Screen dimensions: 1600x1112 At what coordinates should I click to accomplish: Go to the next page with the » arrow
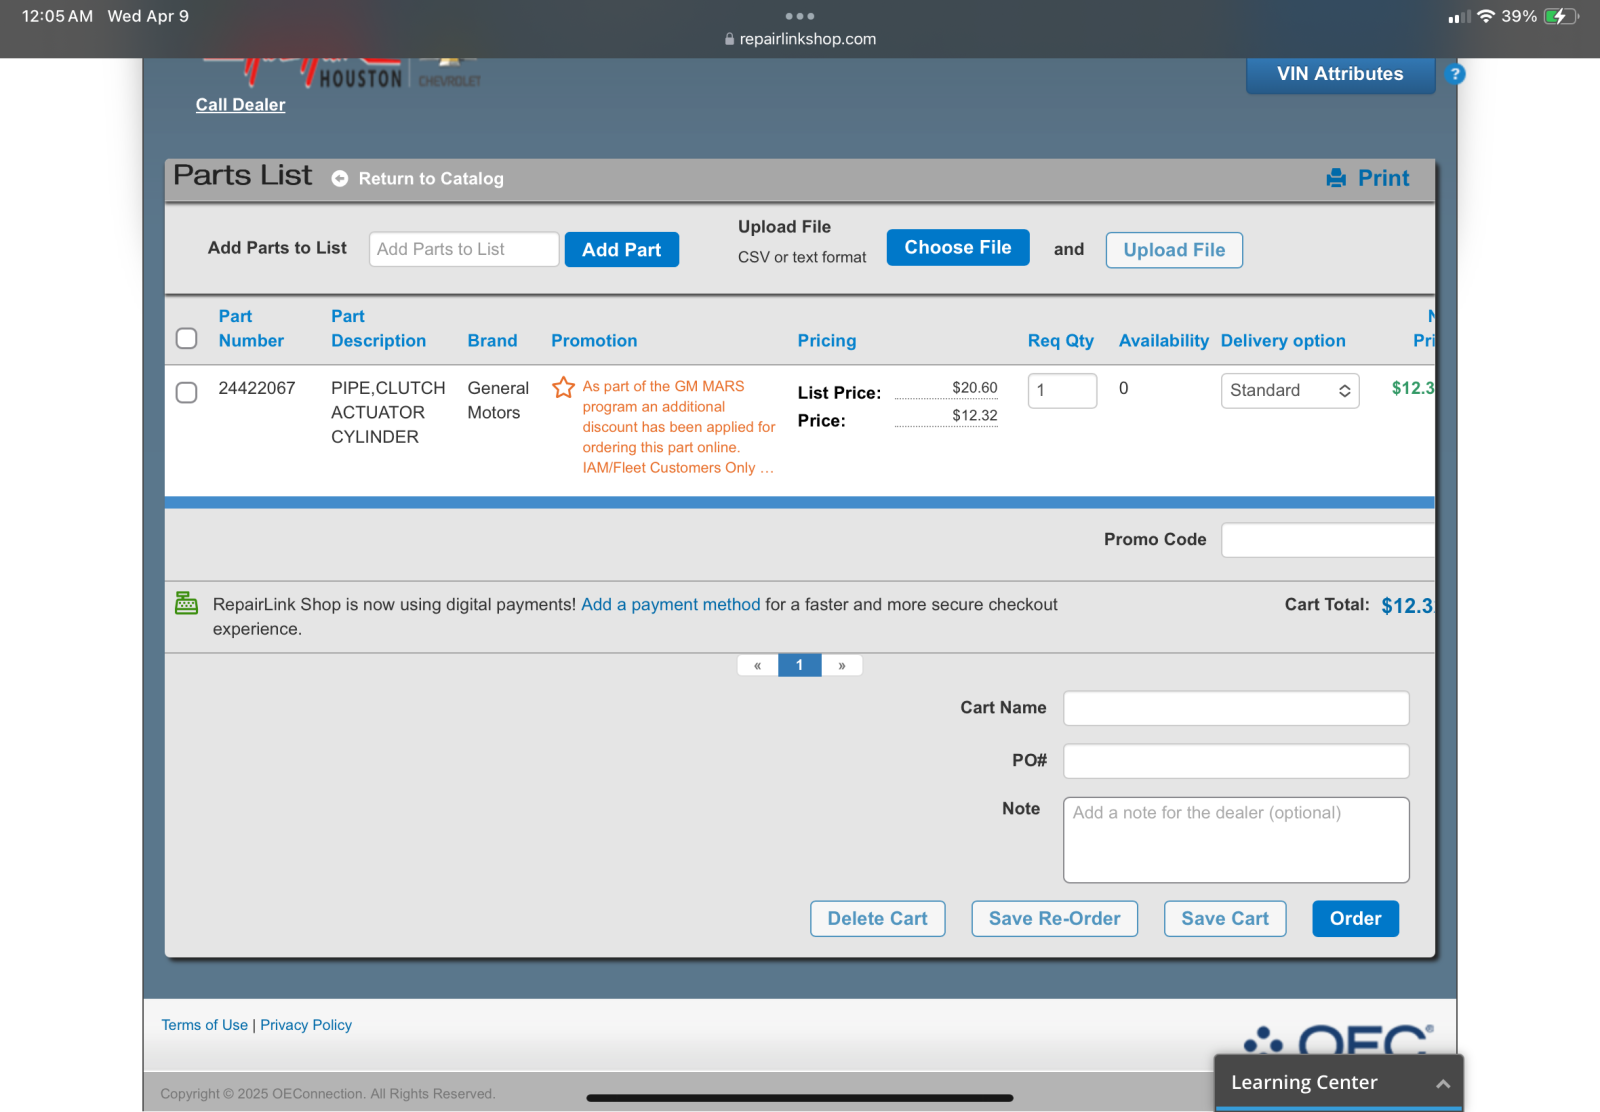tap(842, 665)
